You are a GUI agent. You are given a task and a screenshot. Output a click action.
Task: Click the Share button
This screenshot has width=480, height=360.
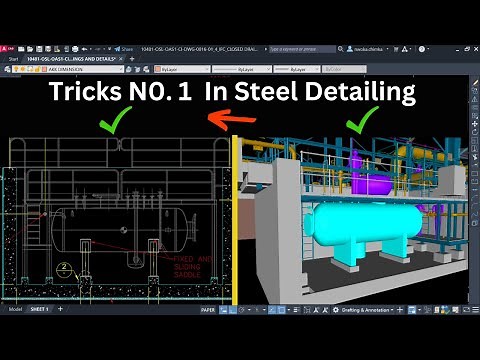pos(124,49)
